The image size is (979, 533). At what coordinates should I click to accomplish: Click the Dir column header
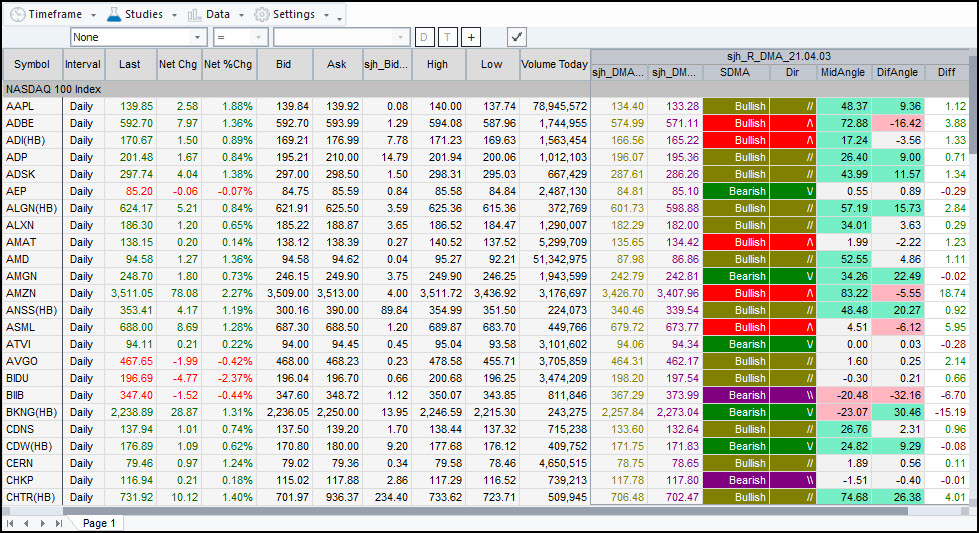(x=792, y=72)
